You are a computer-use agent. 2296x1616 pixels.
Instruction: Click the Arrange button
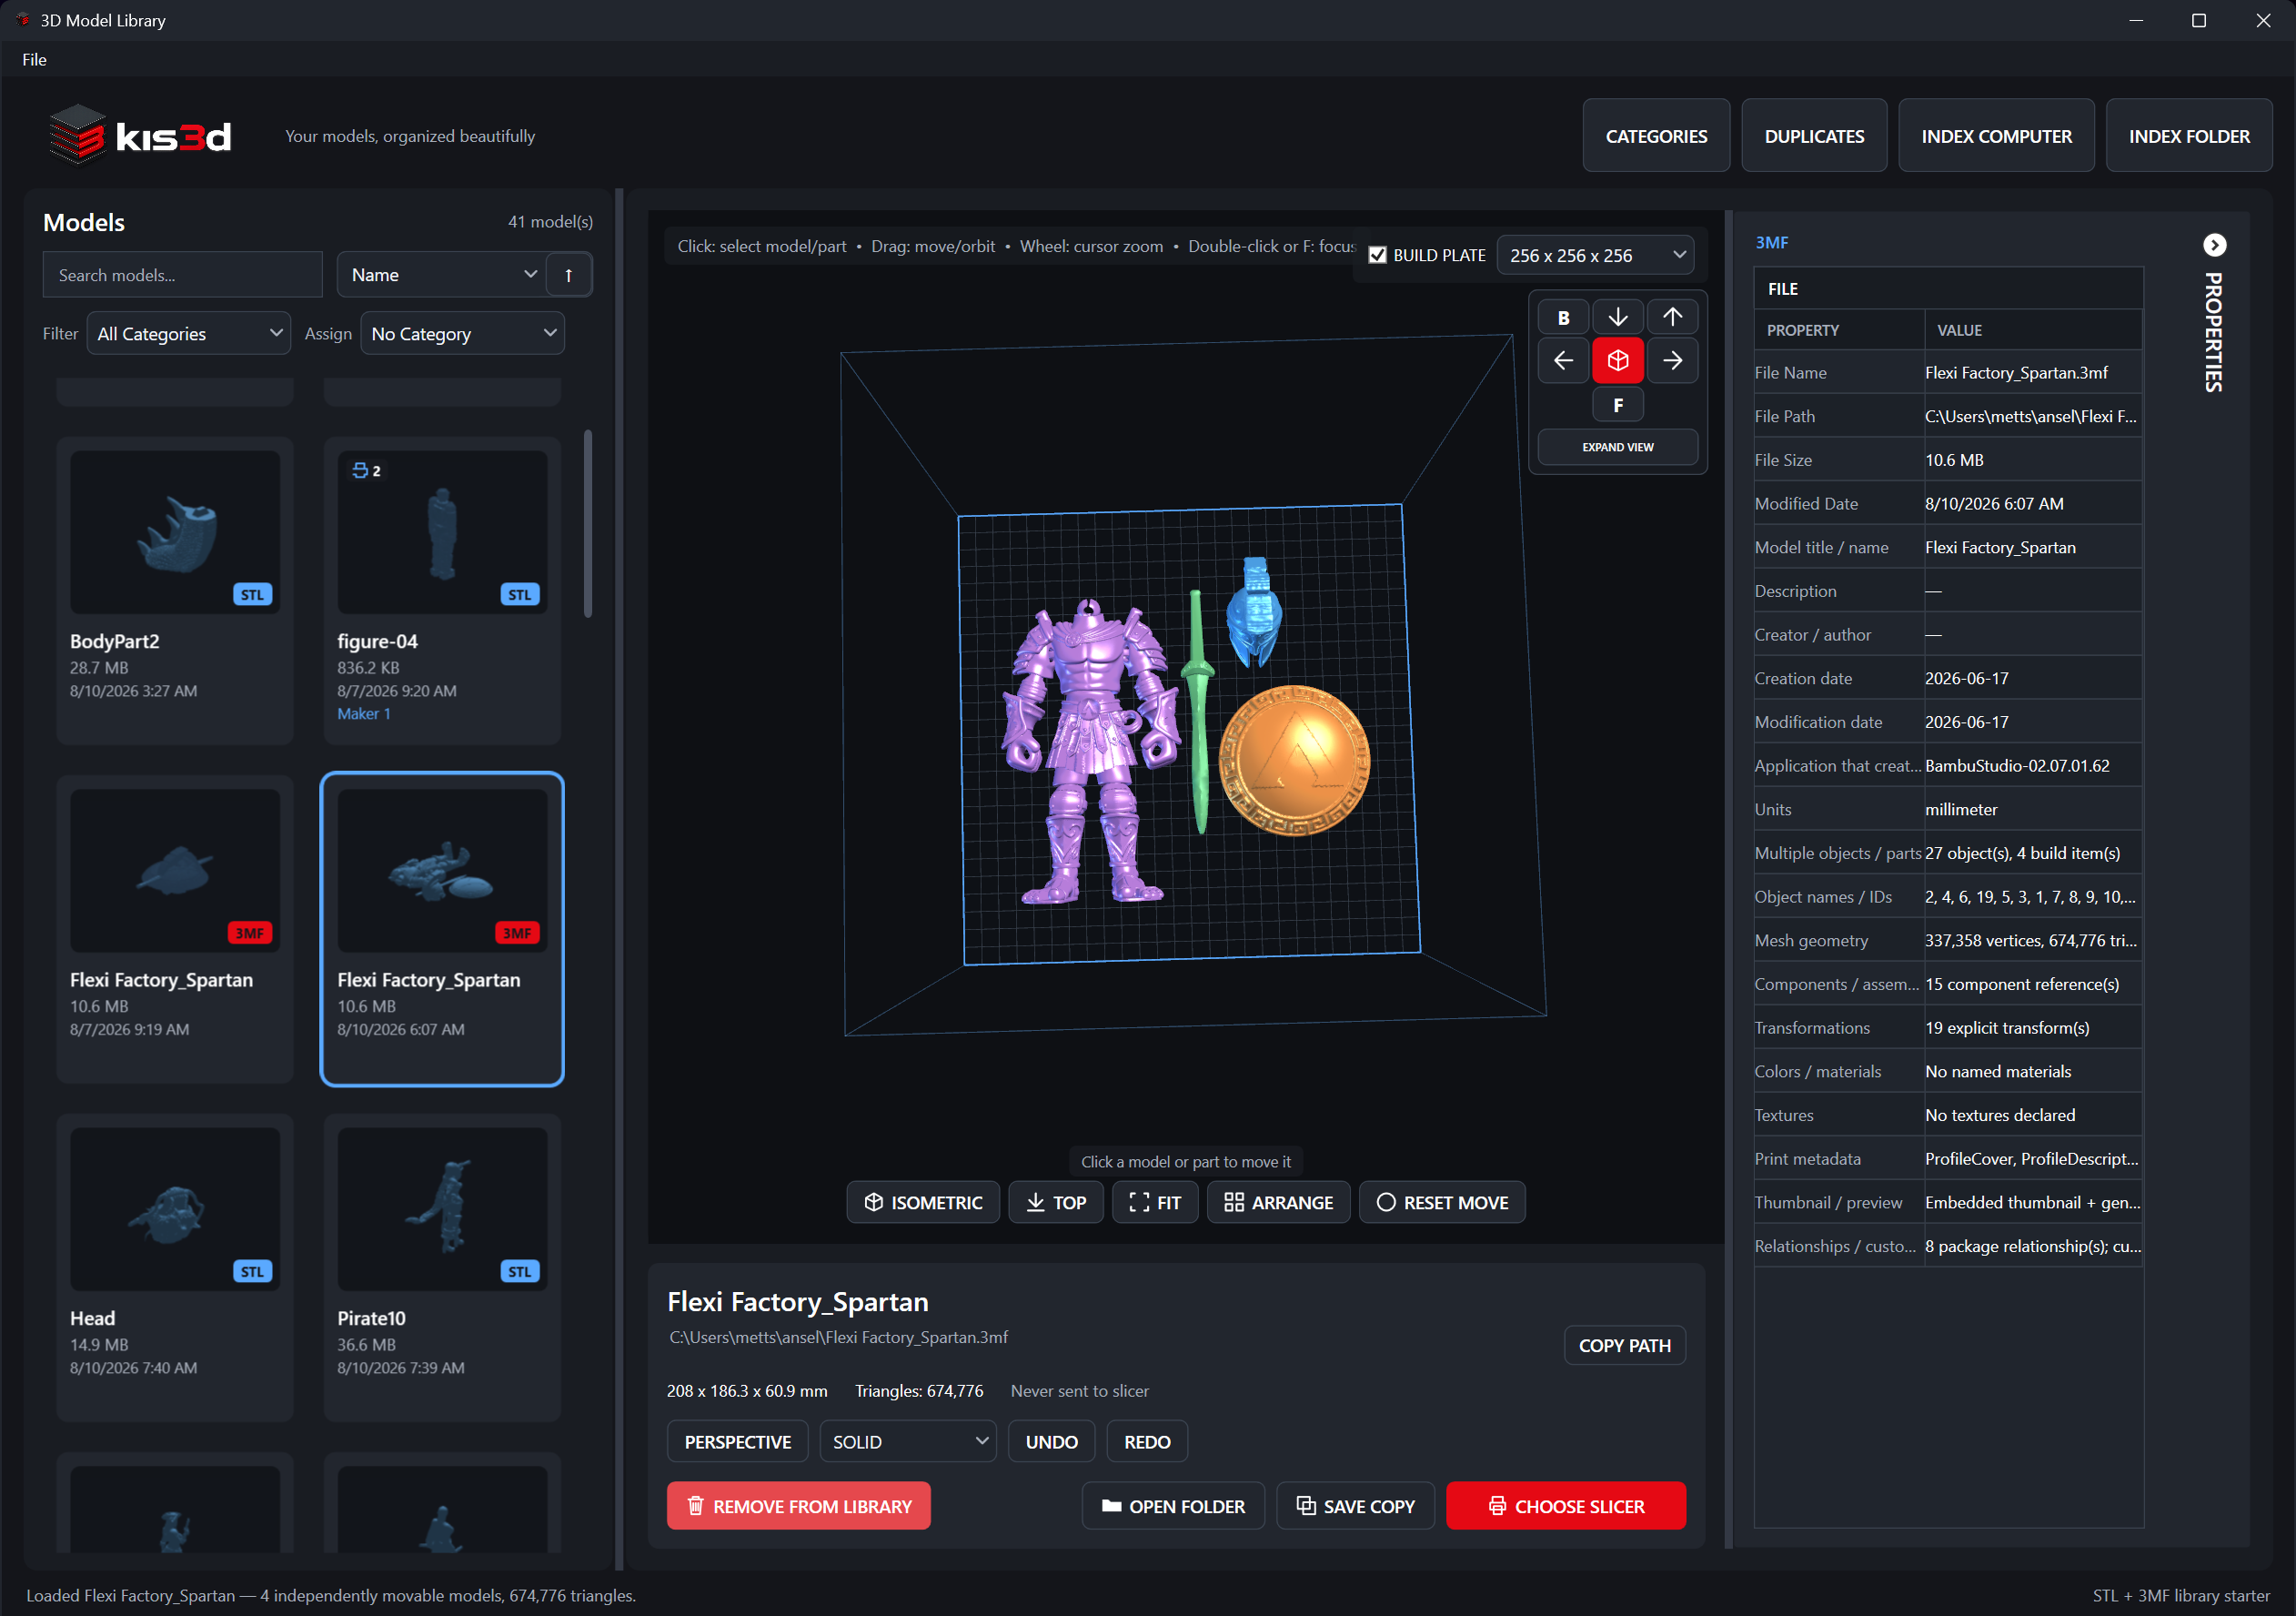click(1277, 1202)
